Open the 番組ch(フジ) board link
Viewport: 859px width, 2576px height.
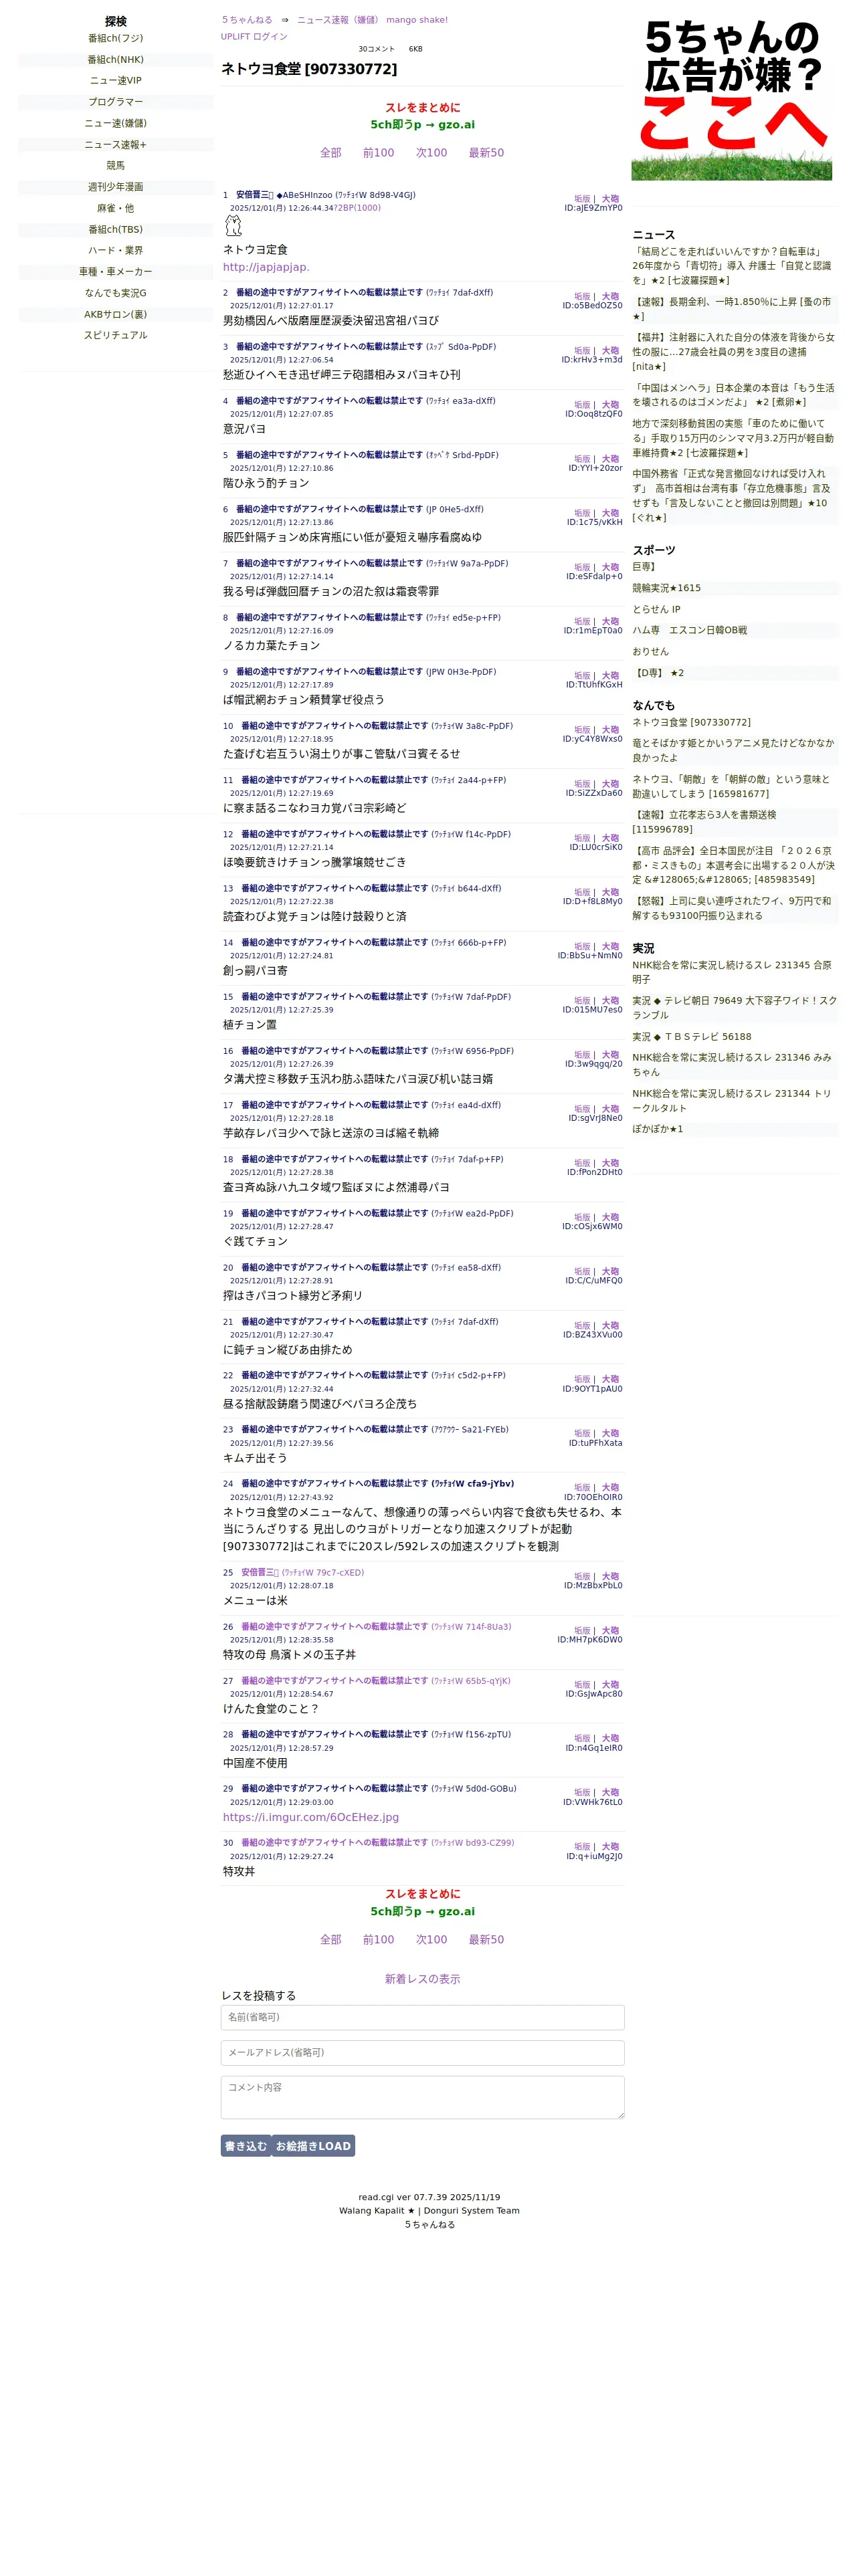tap(115, 38)
